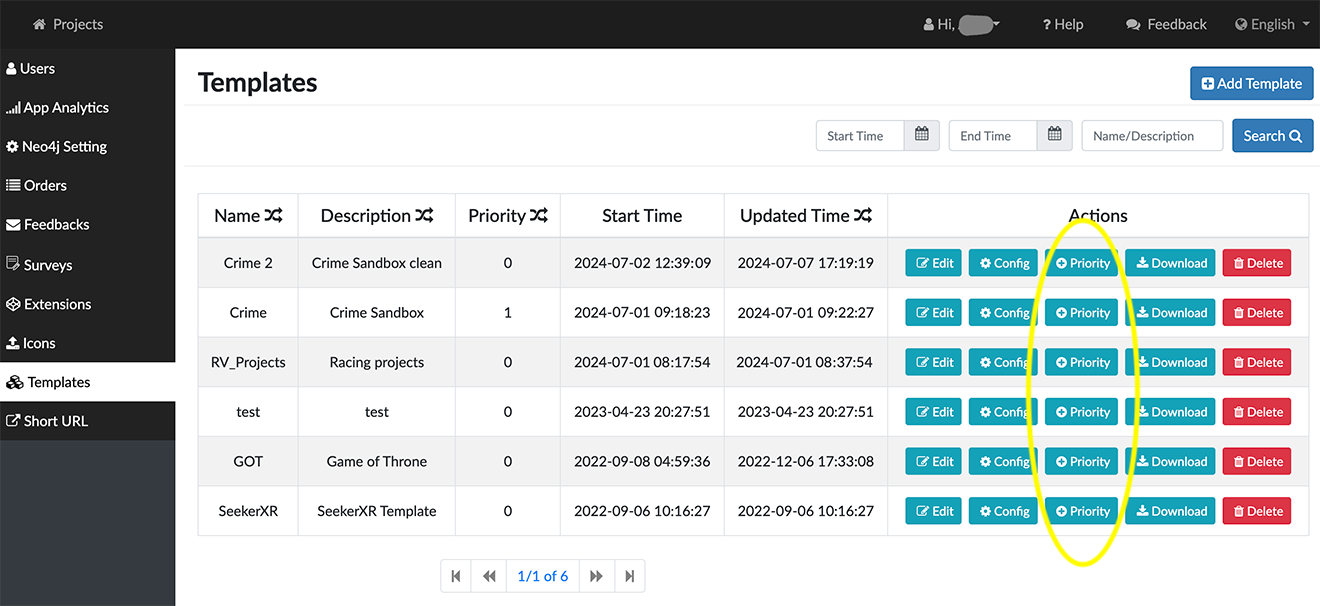Screen dimensions: 1320x606
Task: Download the SeekerXR template
Action: pos(1170,511)
